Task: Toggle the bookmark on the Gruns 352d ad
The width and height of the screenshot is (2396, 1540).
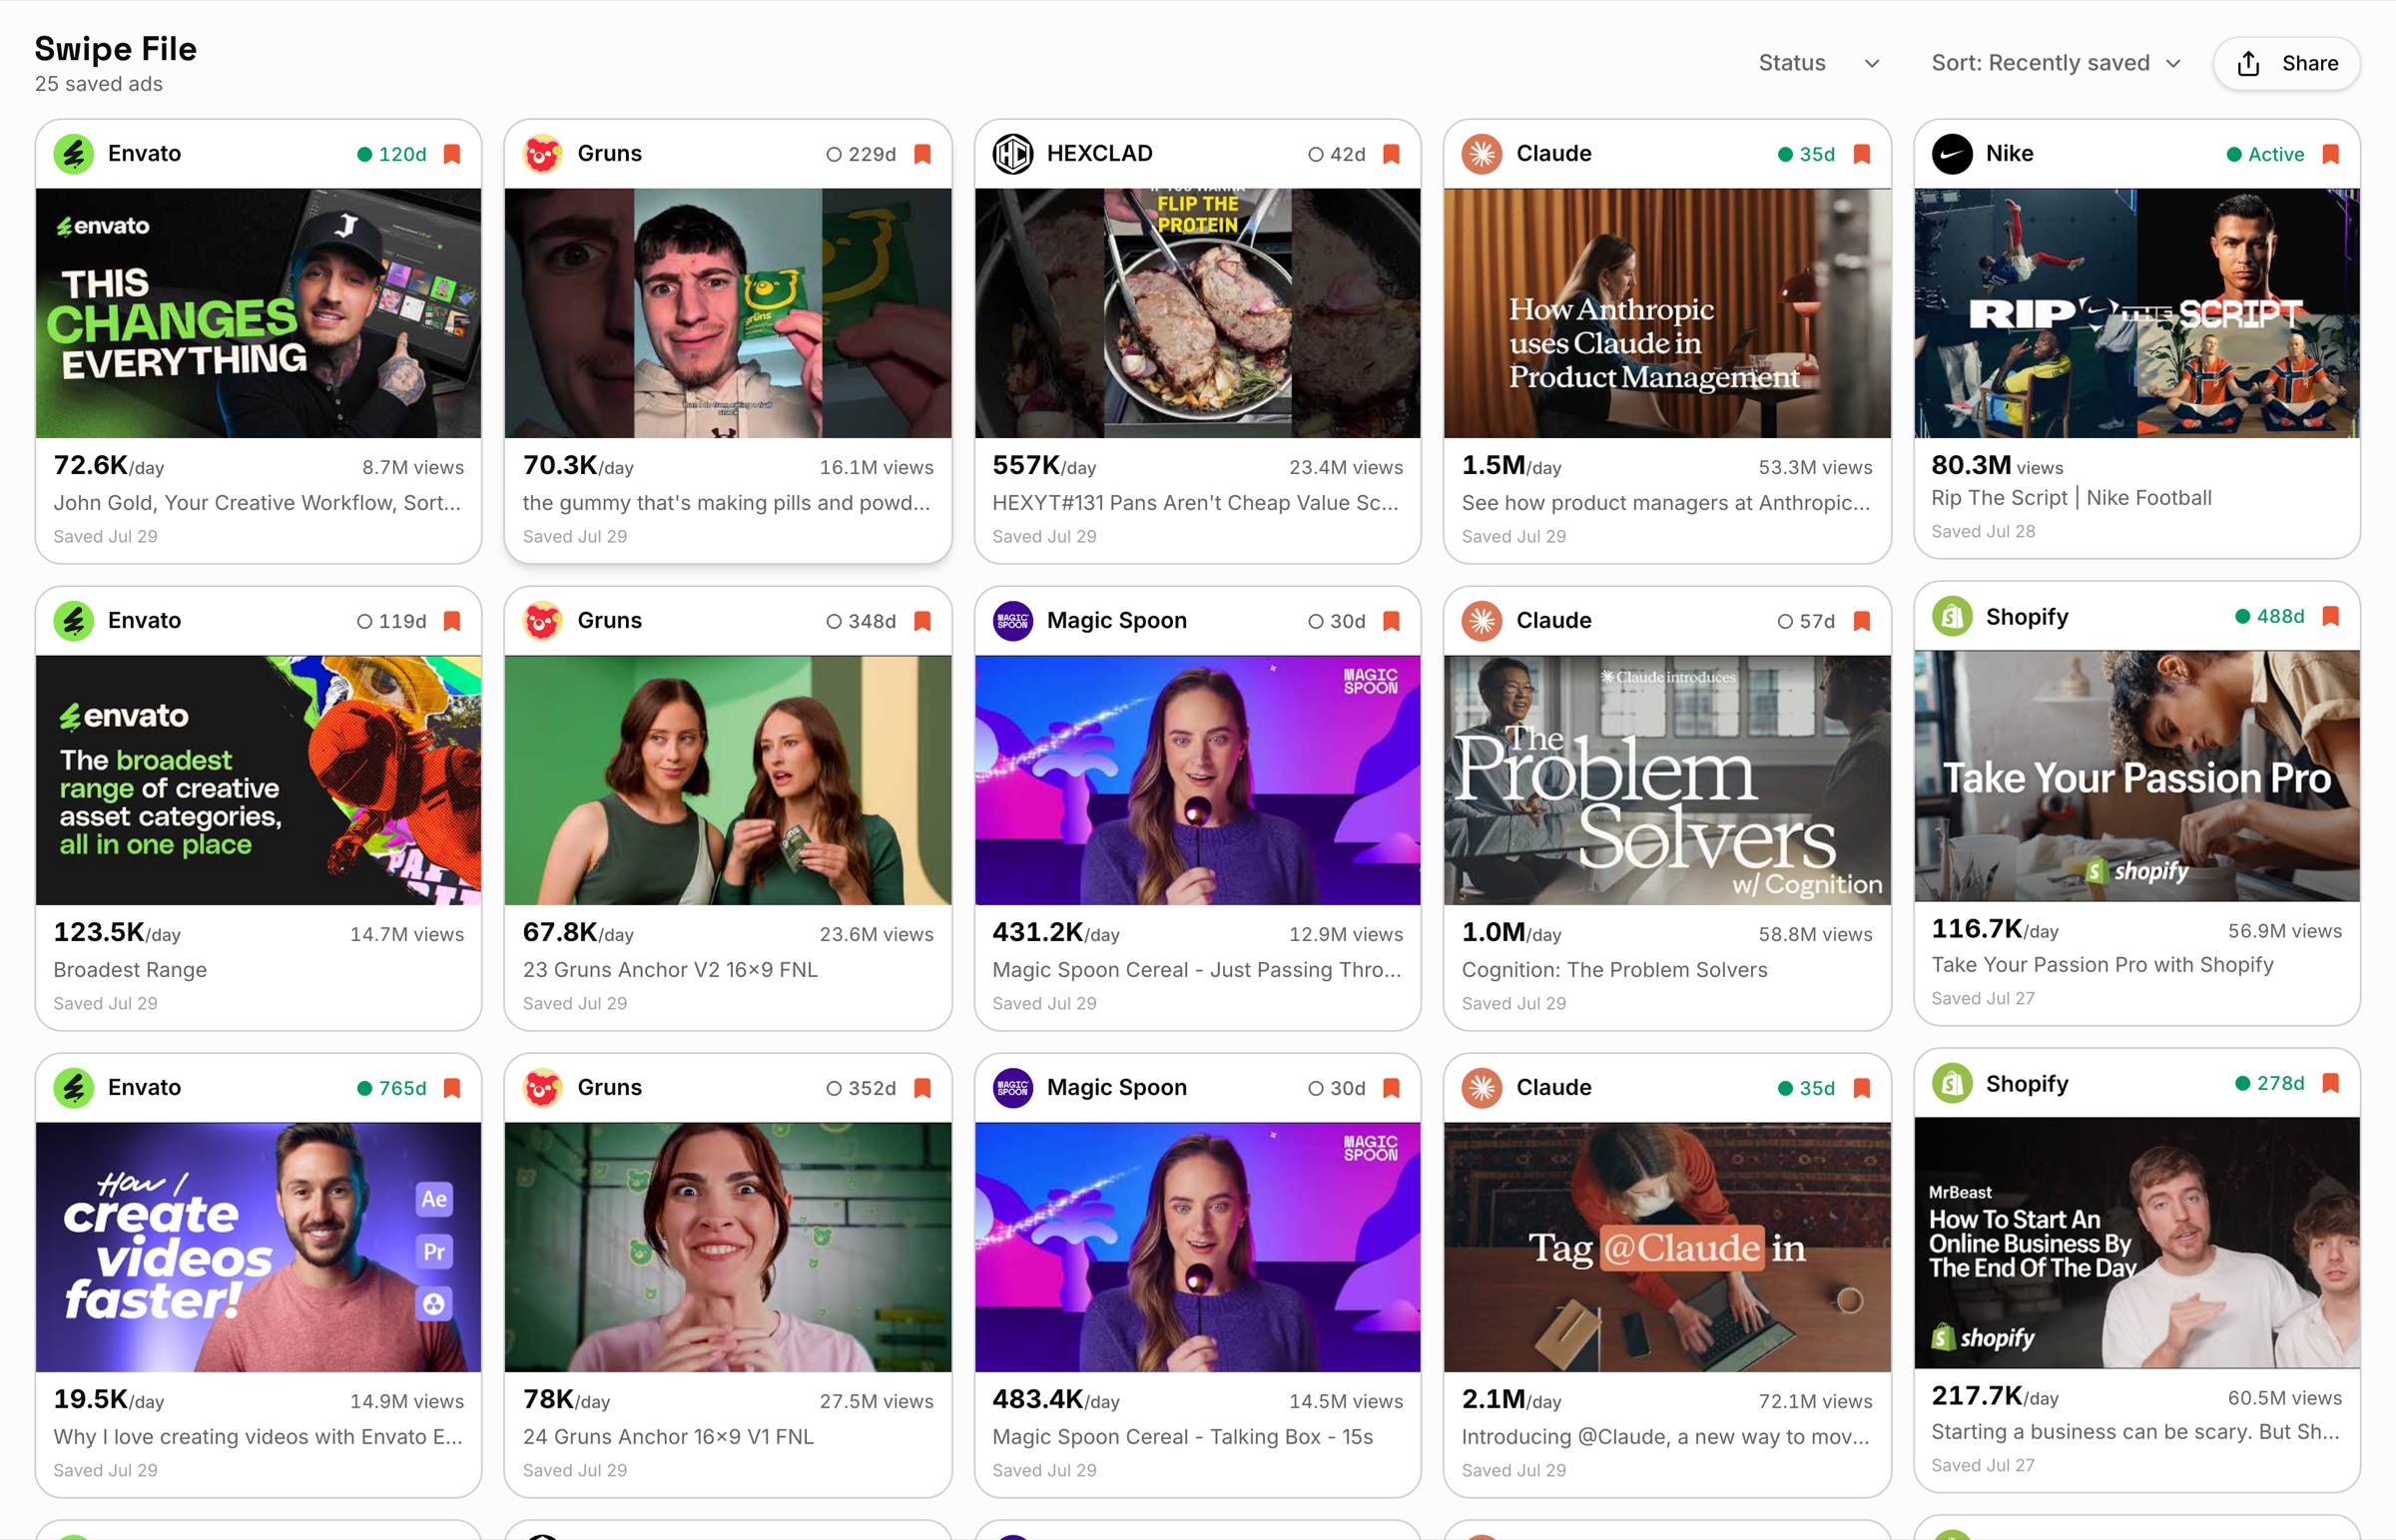Action: (x=922, y=1088)
